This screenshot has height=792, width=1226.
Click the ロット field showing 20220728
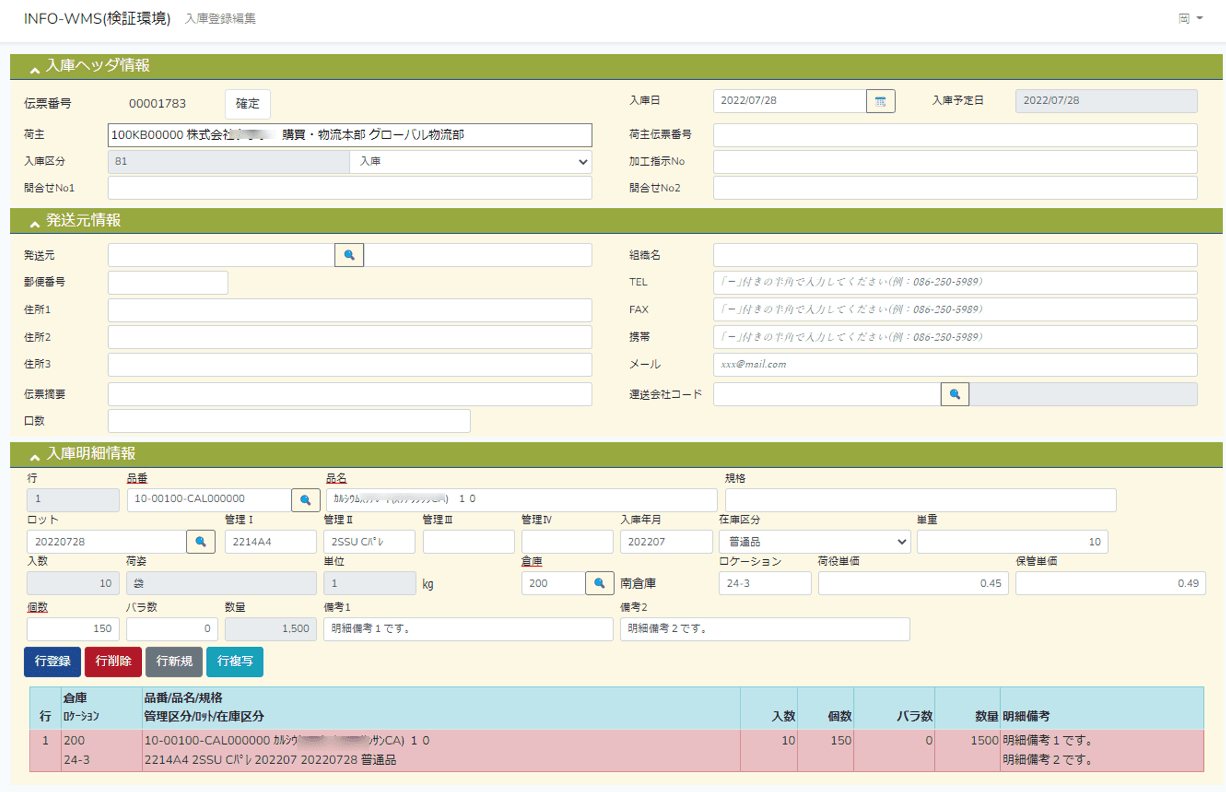click(x=107, y=541)
